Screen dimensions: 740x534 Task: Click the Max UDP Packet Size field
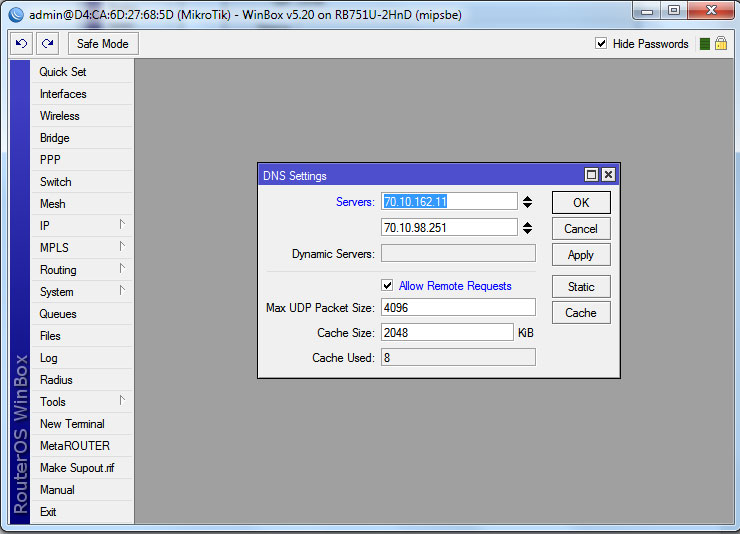458,308
